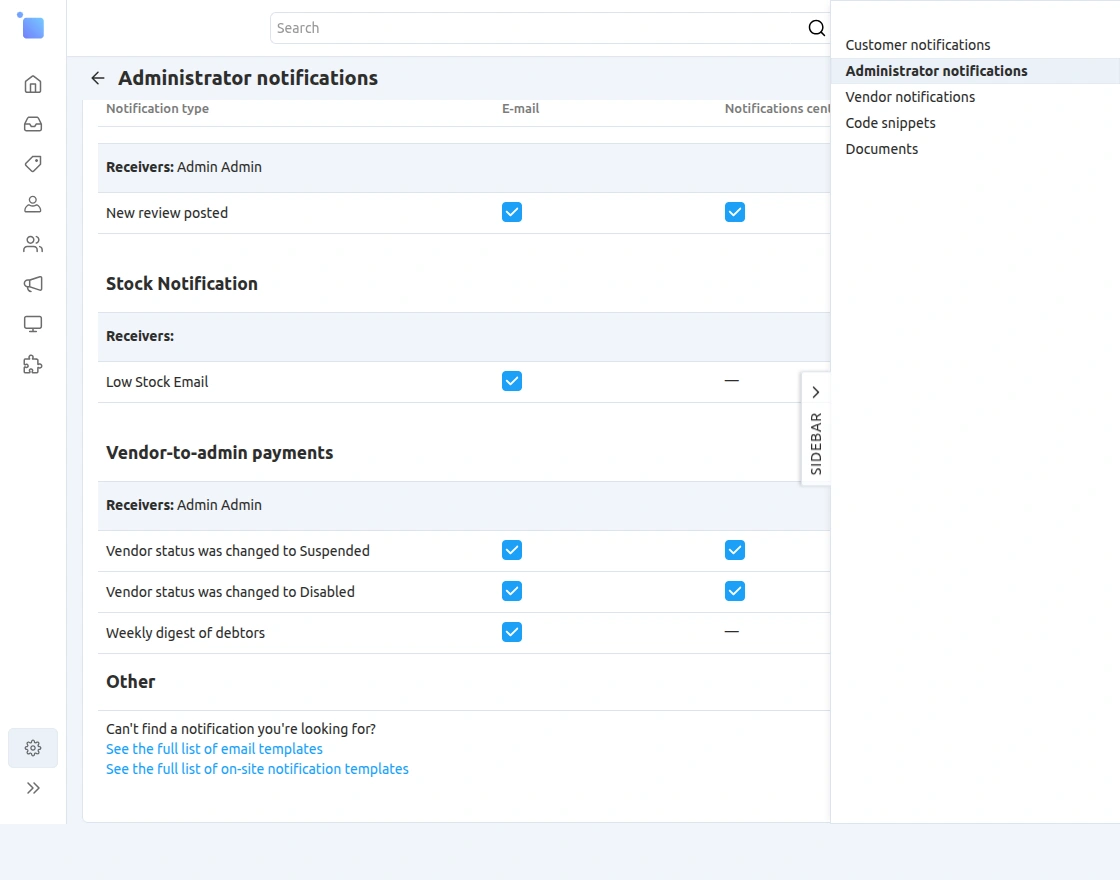Open the Vendors people icon
This screenshot has height=880, width=1120.
click(x=33, y=244)
